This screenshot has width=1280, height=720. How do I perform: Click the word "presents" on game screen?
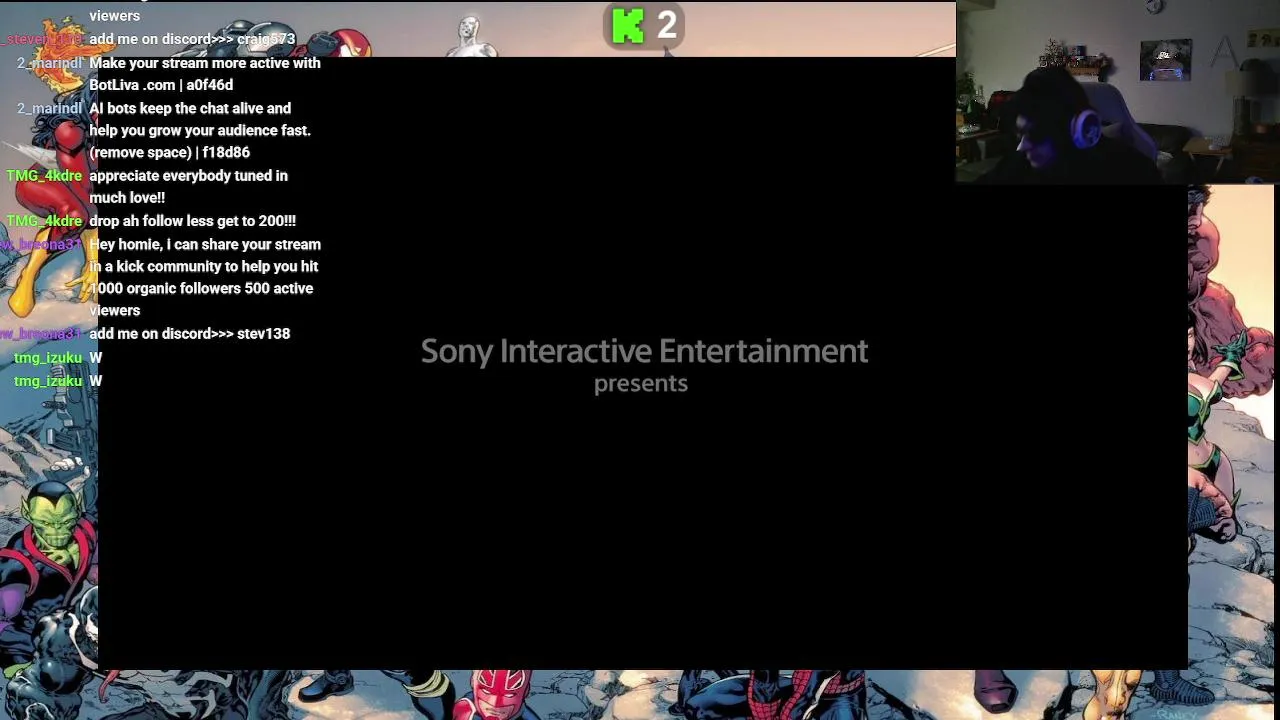641,384
